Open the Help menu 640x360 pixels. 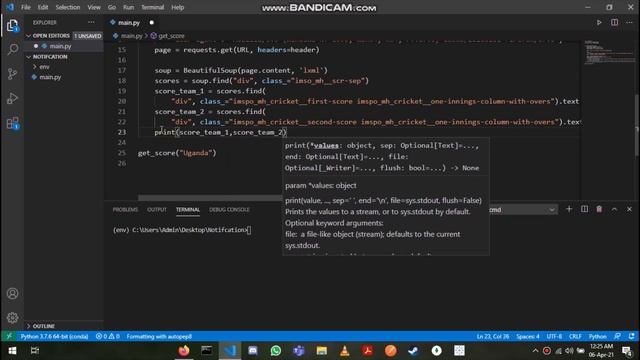(x=178, y=7)
